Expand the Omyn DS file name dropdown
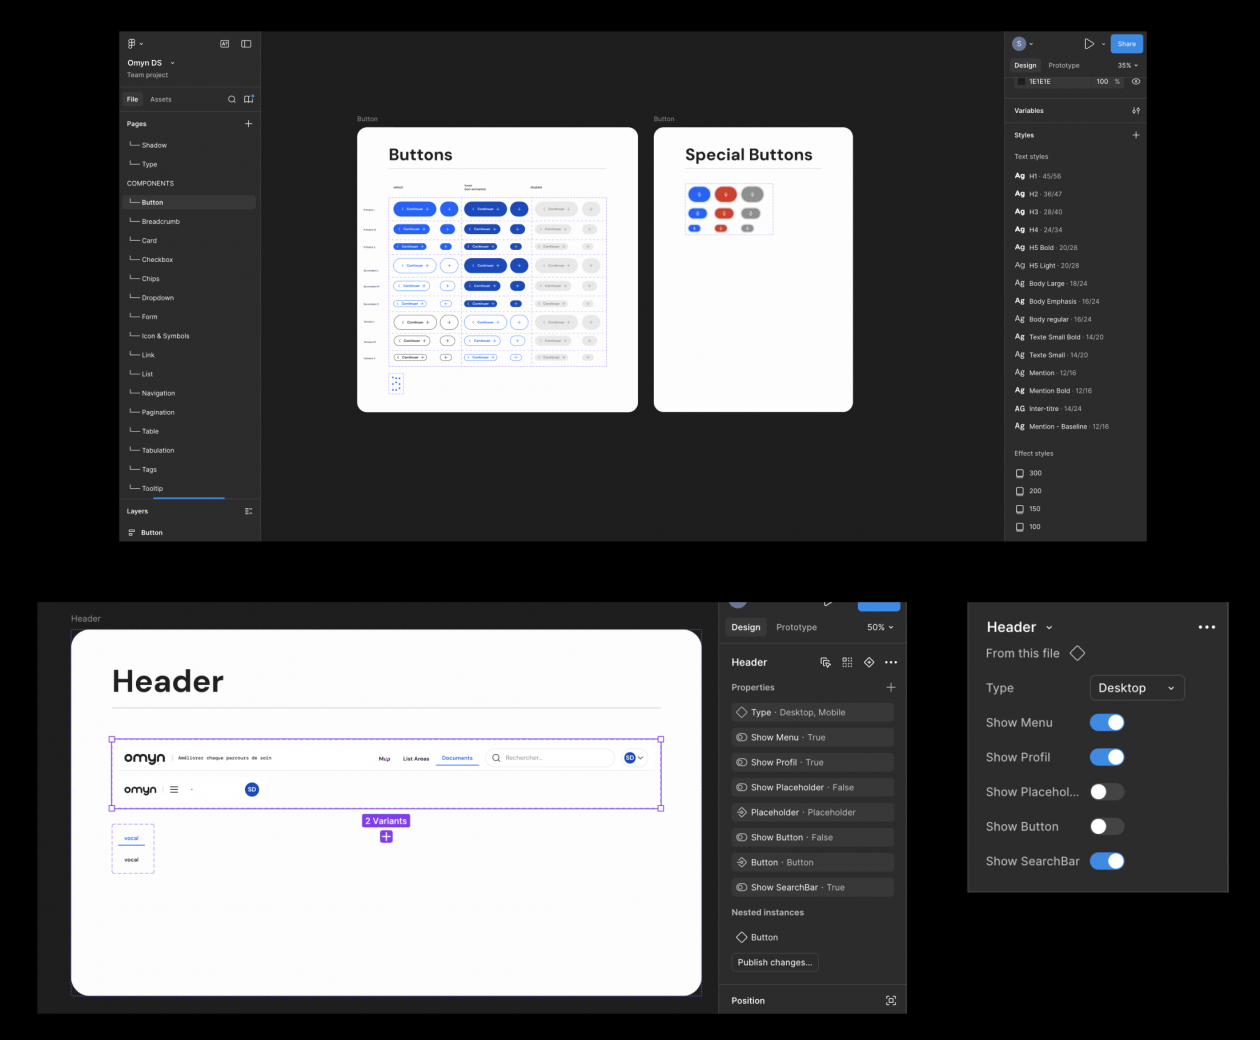The image size is (1260, 1040). (x=172, y=63)
